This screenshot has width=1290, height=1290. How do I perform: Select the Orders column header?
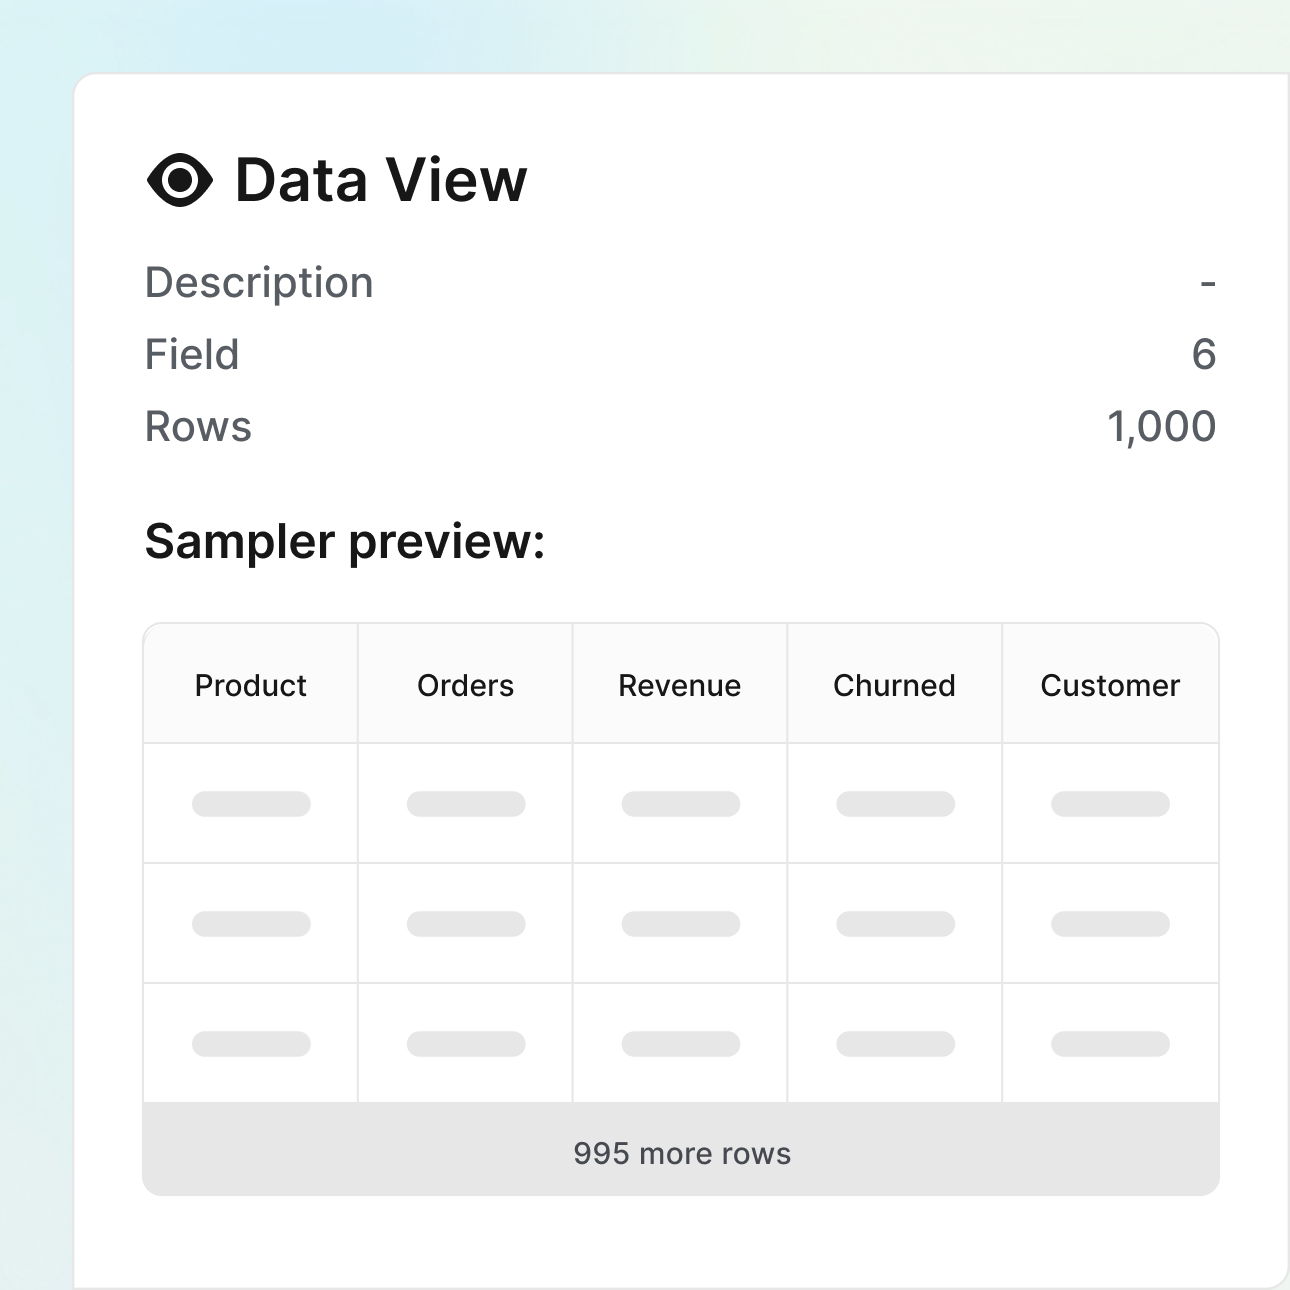[464, 685]
